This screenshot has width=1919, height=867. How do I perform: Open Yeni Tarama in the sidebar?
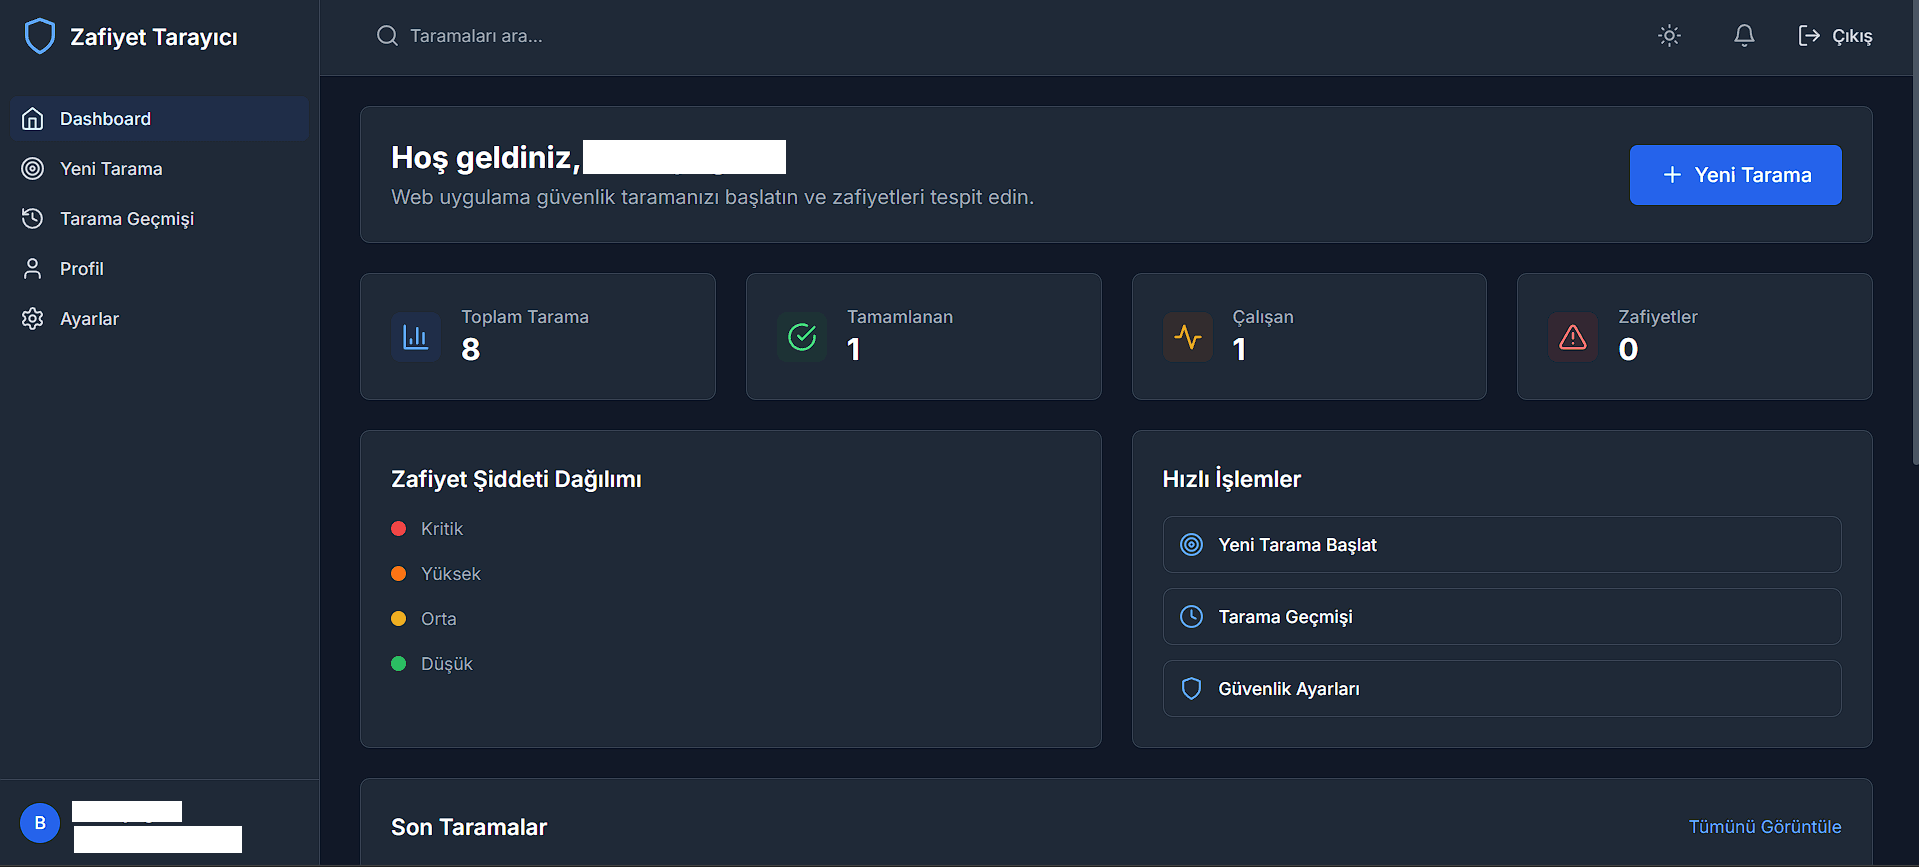160,169
